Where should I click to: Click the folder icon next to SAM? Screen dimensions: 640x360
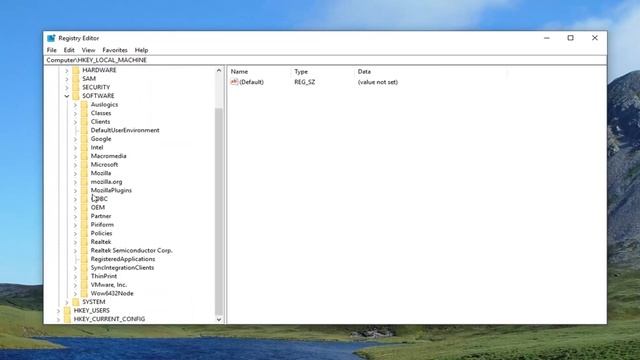pos(76,79)
